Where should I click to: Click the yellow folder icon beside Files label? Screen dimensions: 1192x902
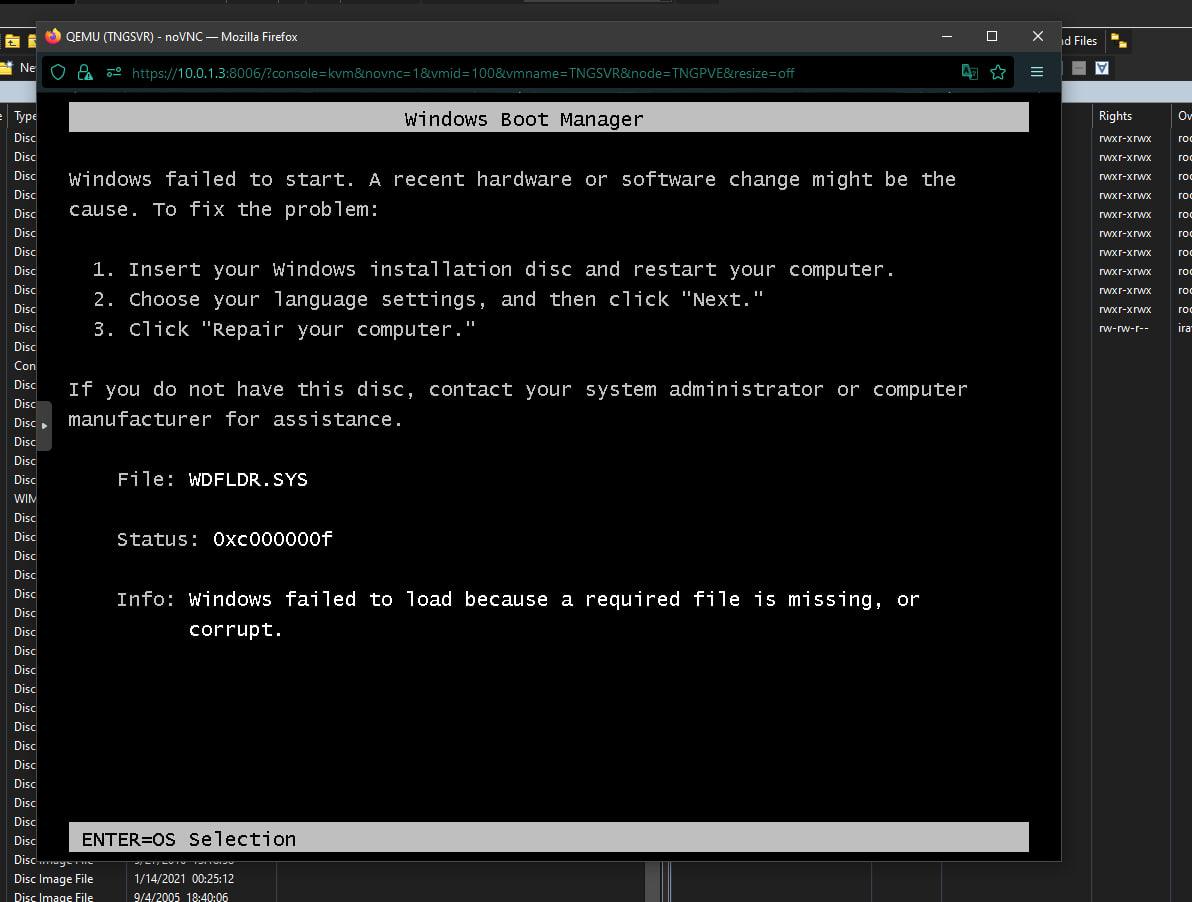[1119, 41]
